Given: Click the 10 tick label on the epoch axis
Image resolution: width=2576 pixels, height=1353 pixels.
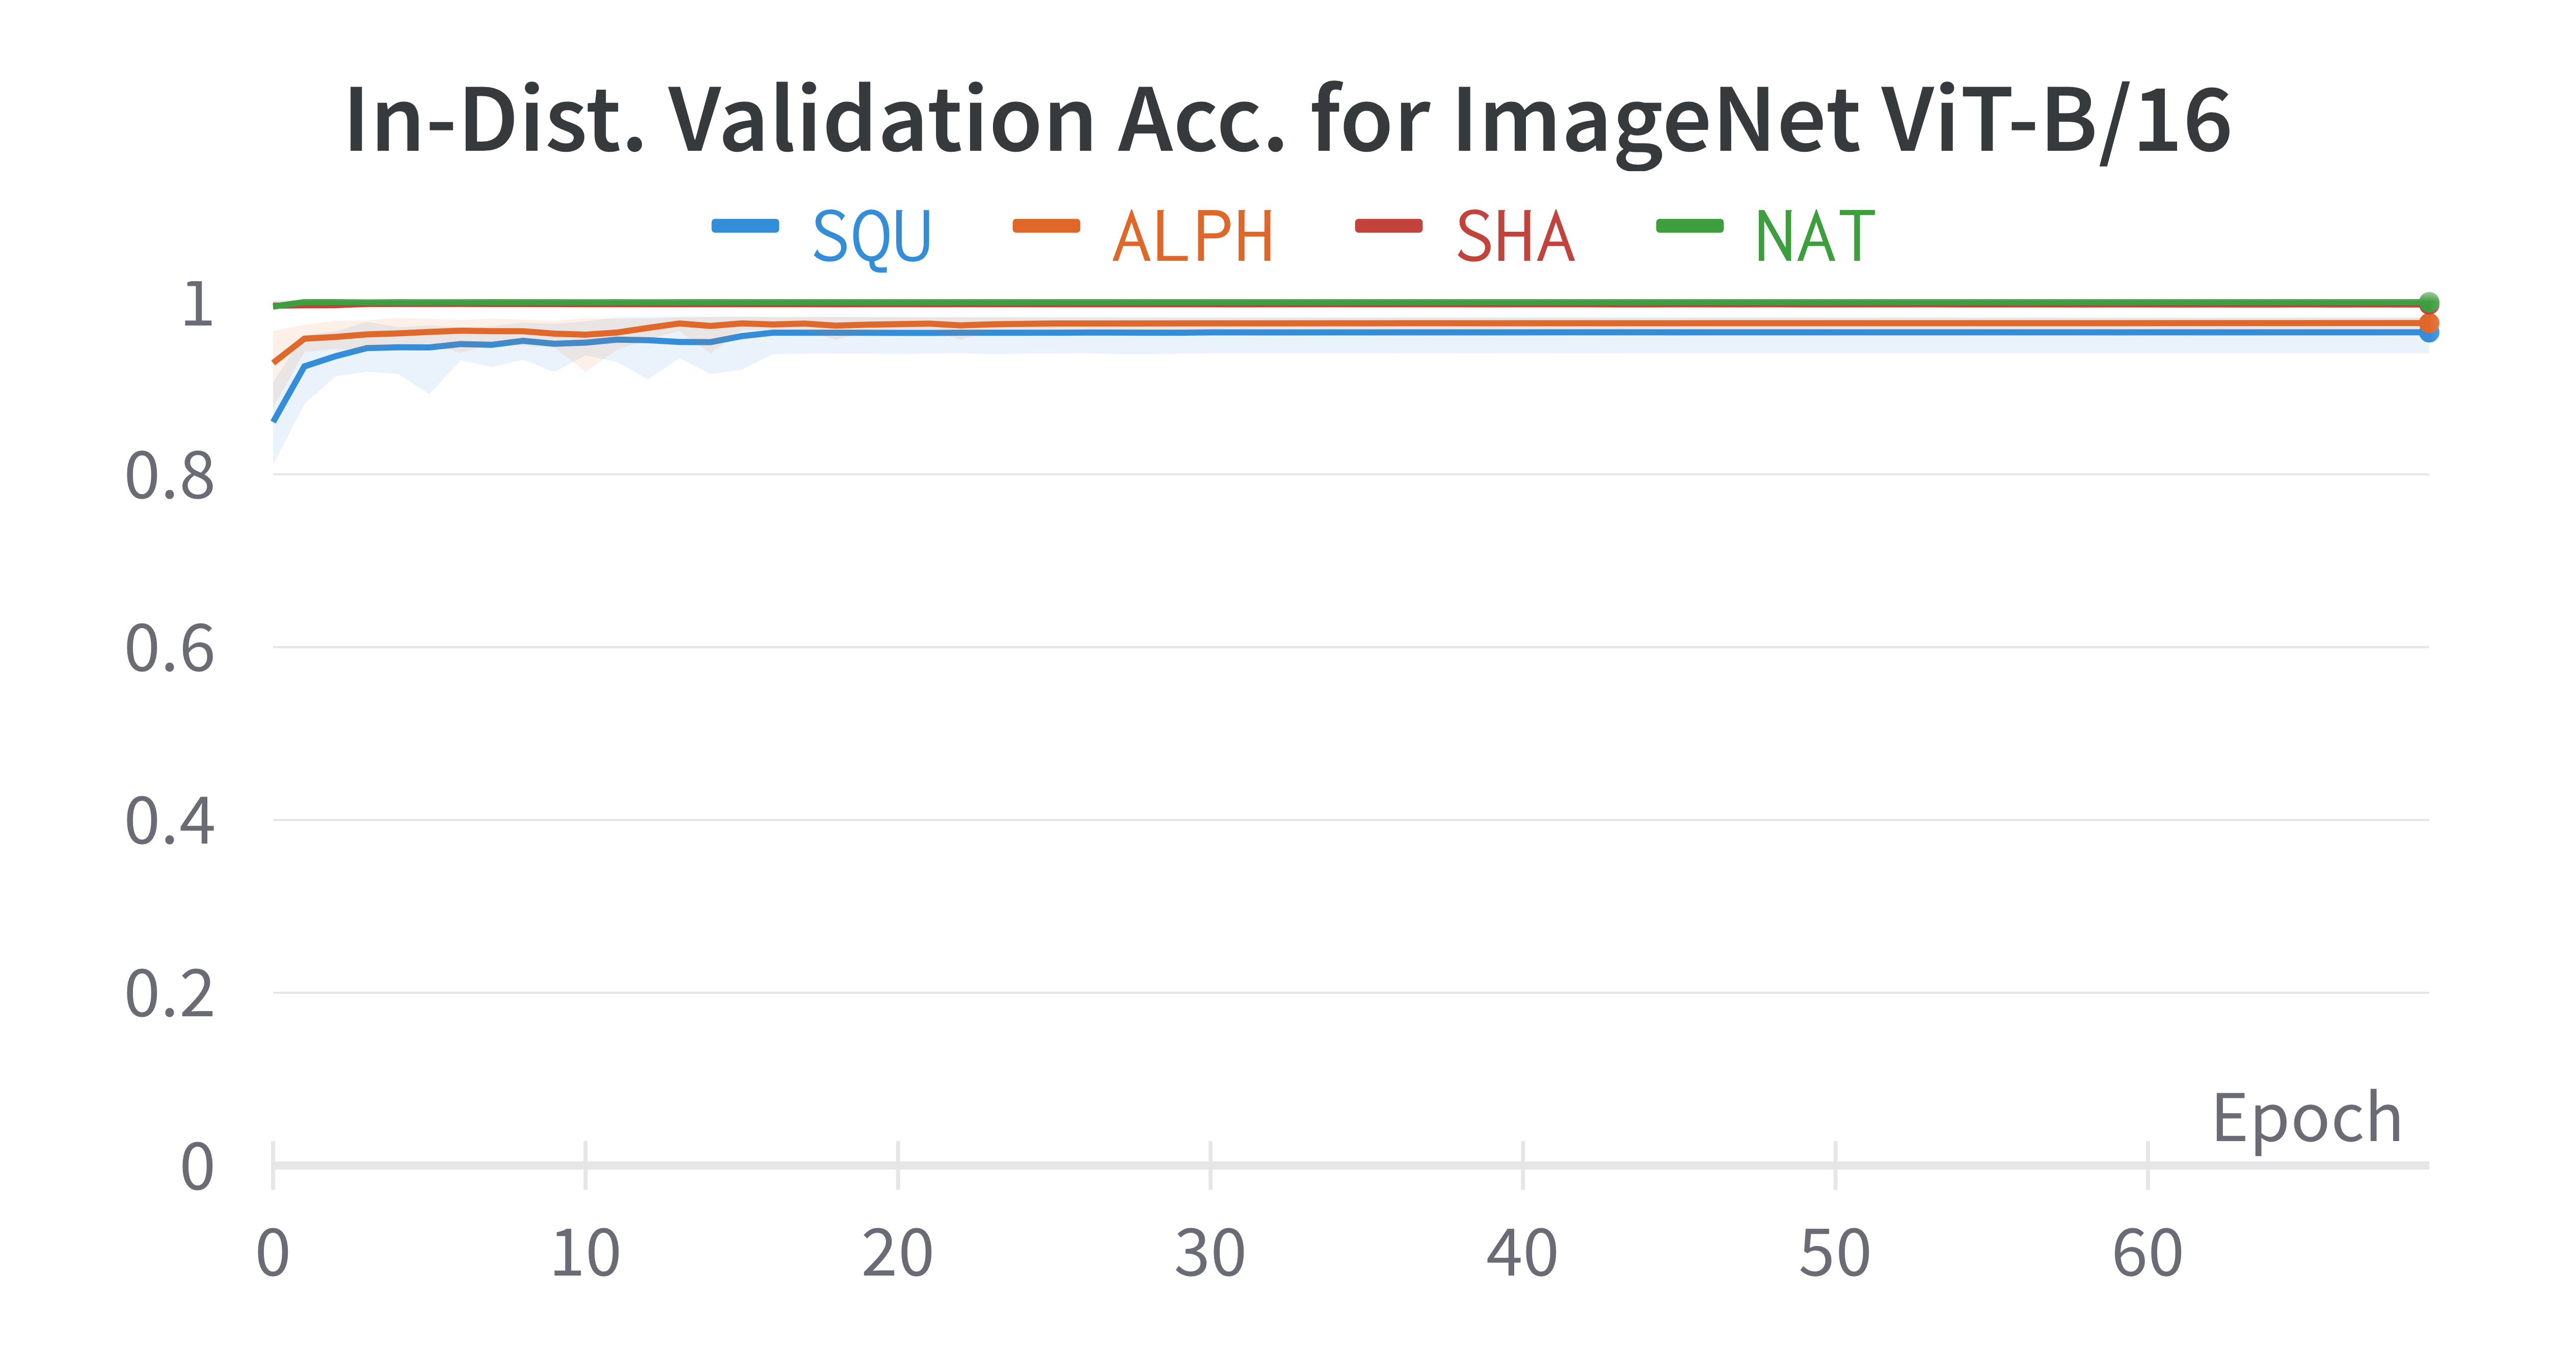Looking at the screenshot, I should point(585,1254).
